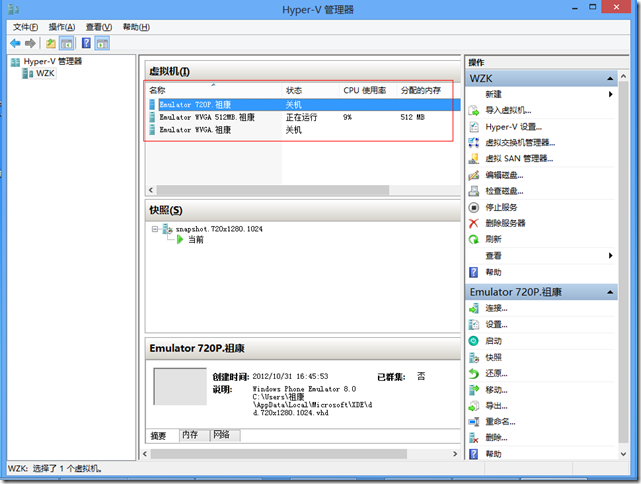Click actions pane scroll down arrow
Image resolution: width=641 pixels, height=484 pixels.
623,454
